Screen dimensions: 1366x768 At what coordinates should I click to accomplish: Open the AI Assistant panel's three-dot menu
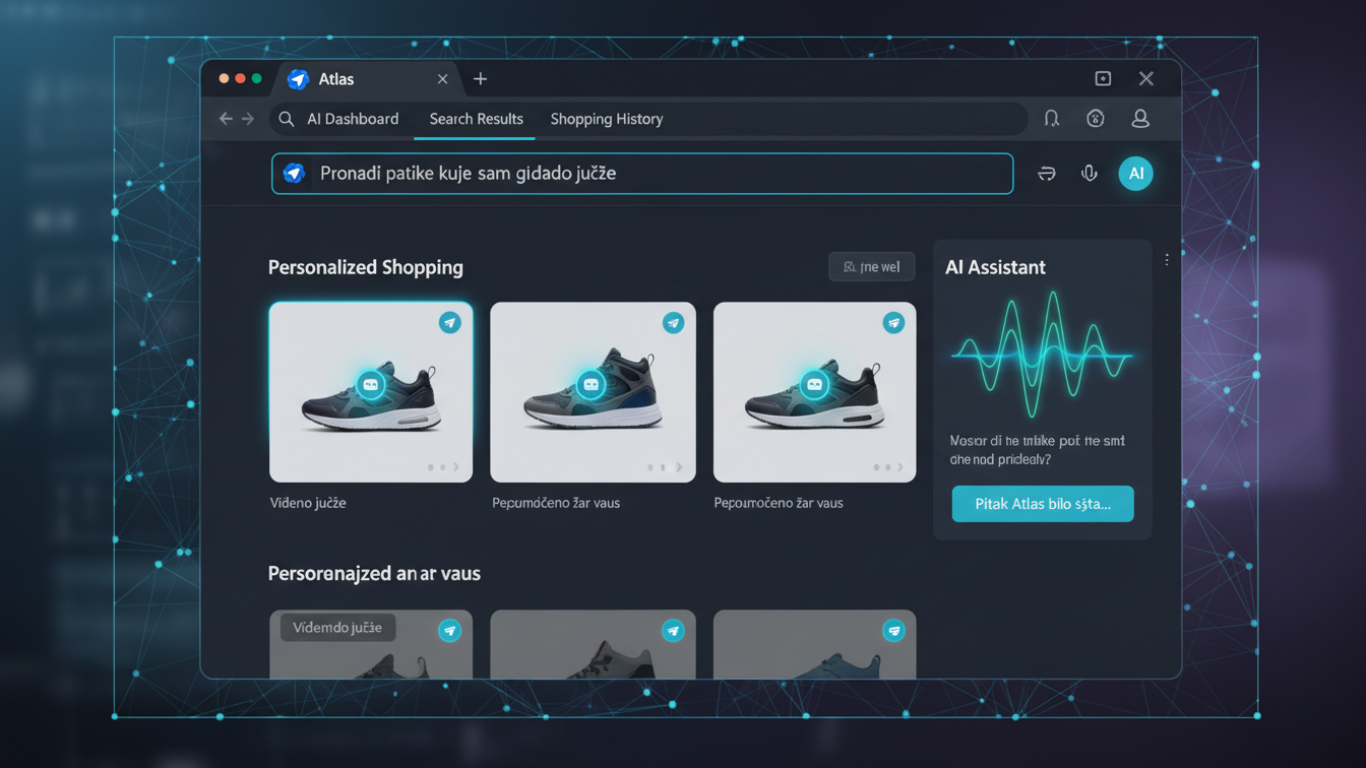click(x=1166, y=260)
